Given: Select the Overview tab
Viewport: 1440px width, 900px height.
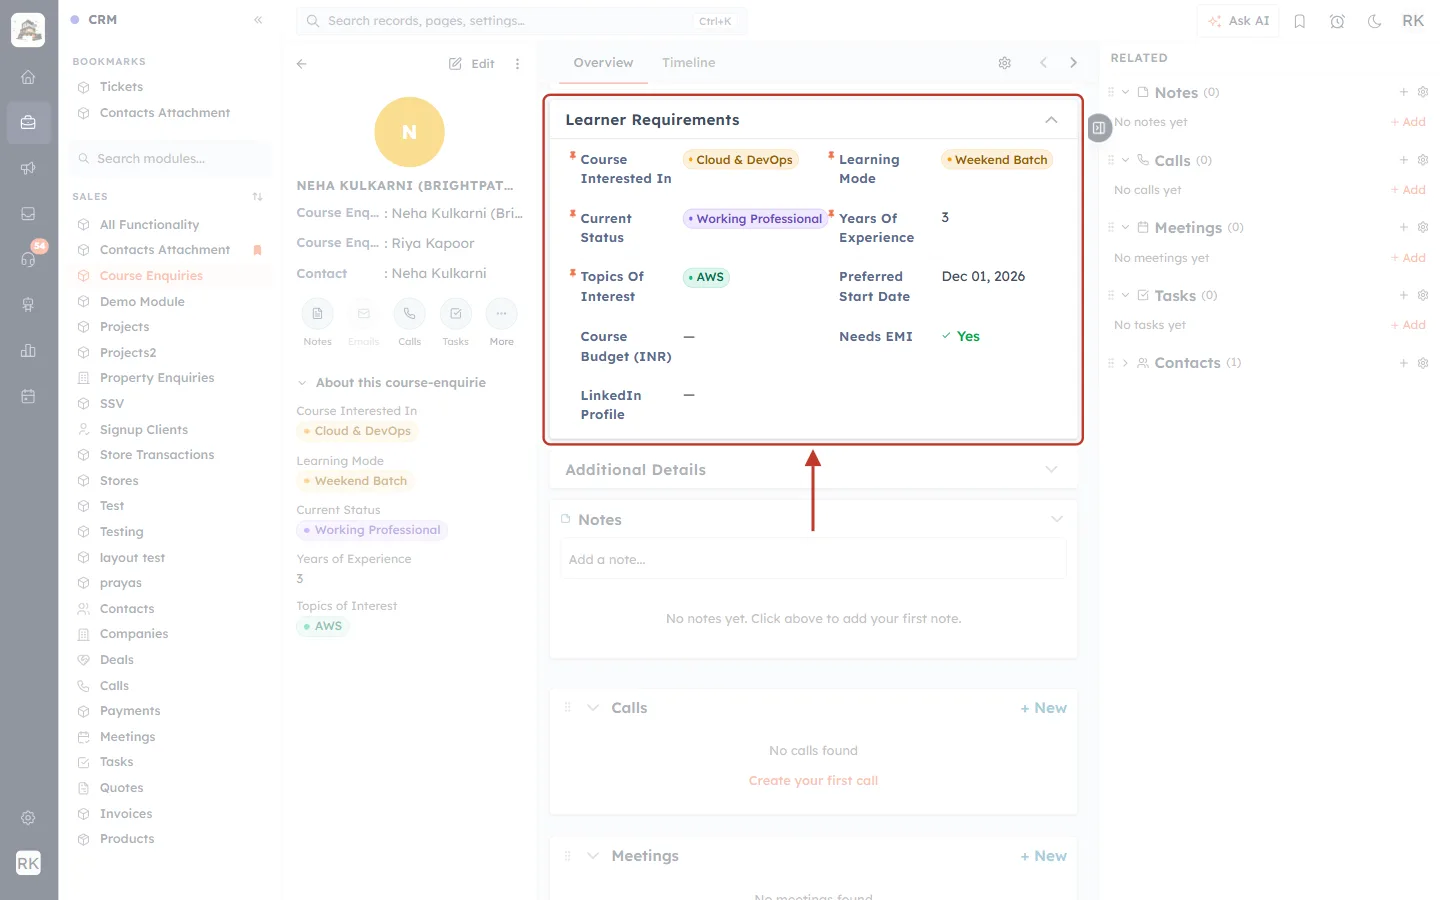Looking at the screenshot, I should click(603, 63).
